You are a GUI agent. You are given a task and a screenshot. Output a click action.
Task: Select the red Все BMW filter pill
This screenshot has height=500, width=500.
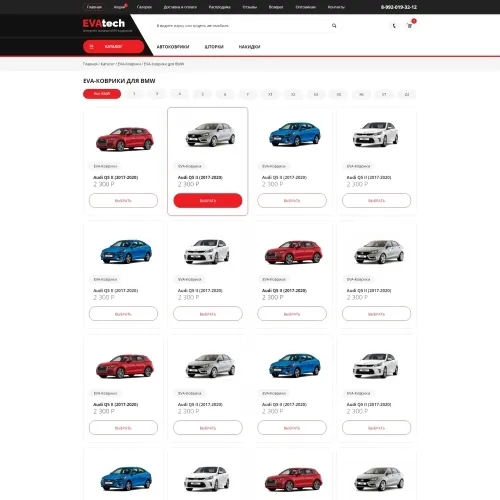point(102,94)
